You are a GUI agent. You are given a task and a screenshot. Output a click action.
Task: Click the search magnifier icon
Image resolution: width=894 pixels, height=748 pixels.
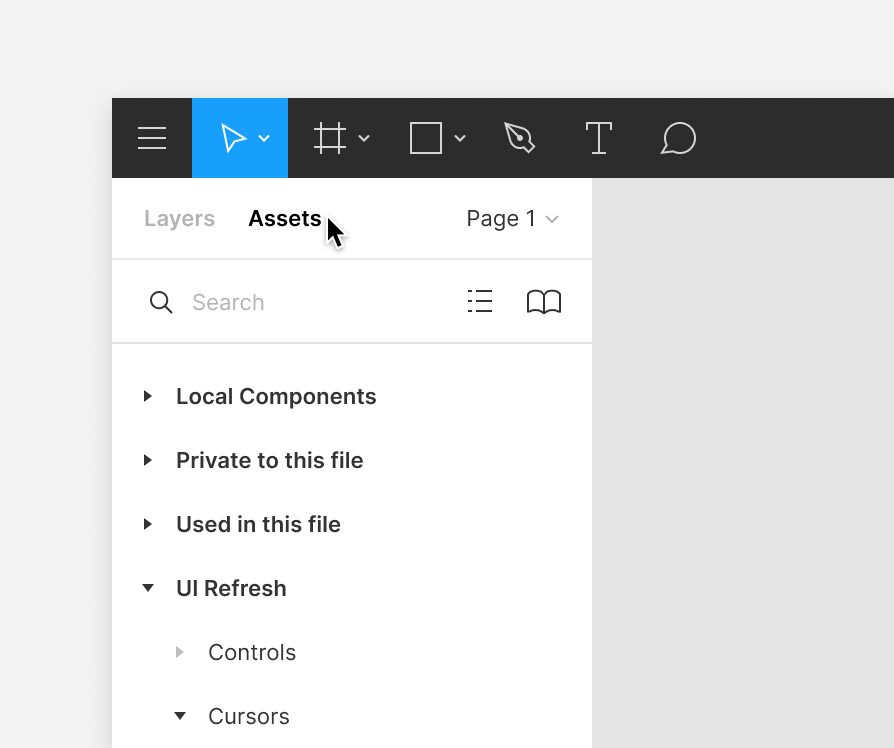tap(161, 302)
